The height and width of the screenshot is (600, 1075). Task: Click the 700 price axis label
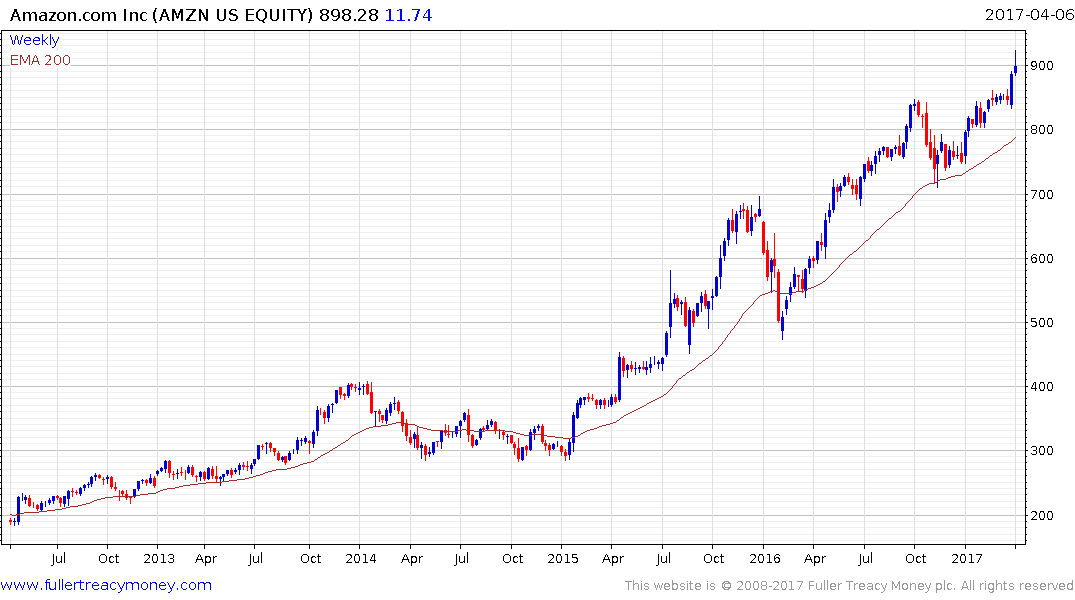click(x=1041, y=195)
